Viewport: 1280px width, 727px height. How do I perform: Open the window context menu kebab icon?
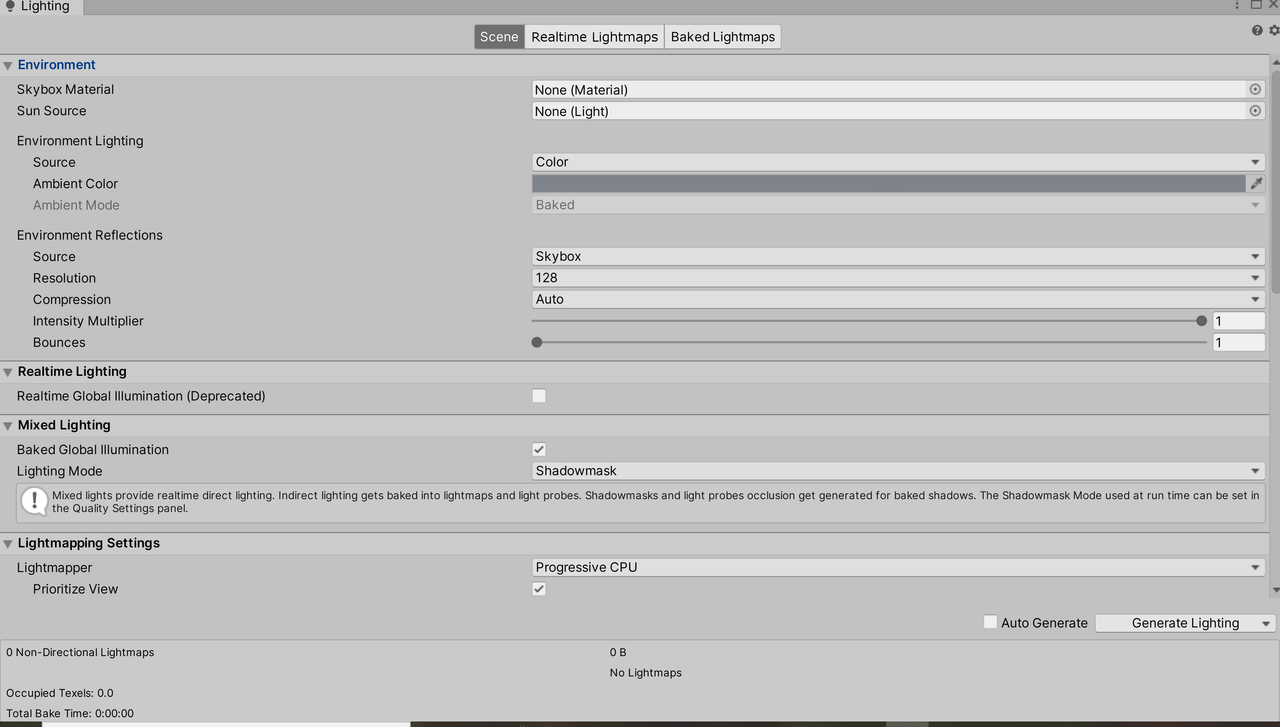1237,5
